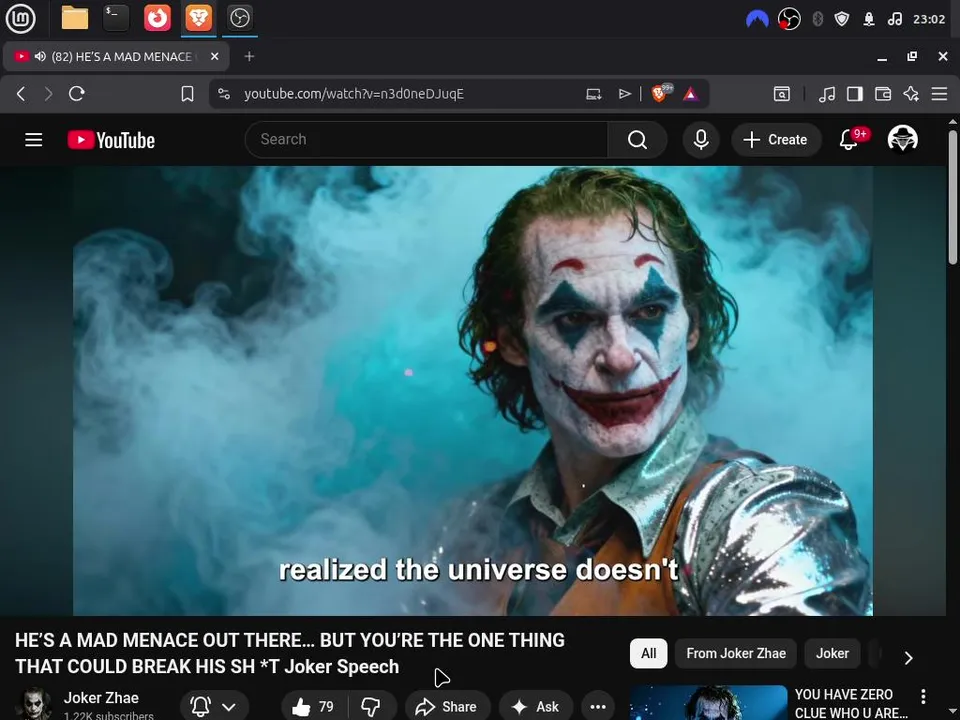Screen dimensions: 960x720
Task: Show more filter chips with right arrow
Action: point(909,658)
